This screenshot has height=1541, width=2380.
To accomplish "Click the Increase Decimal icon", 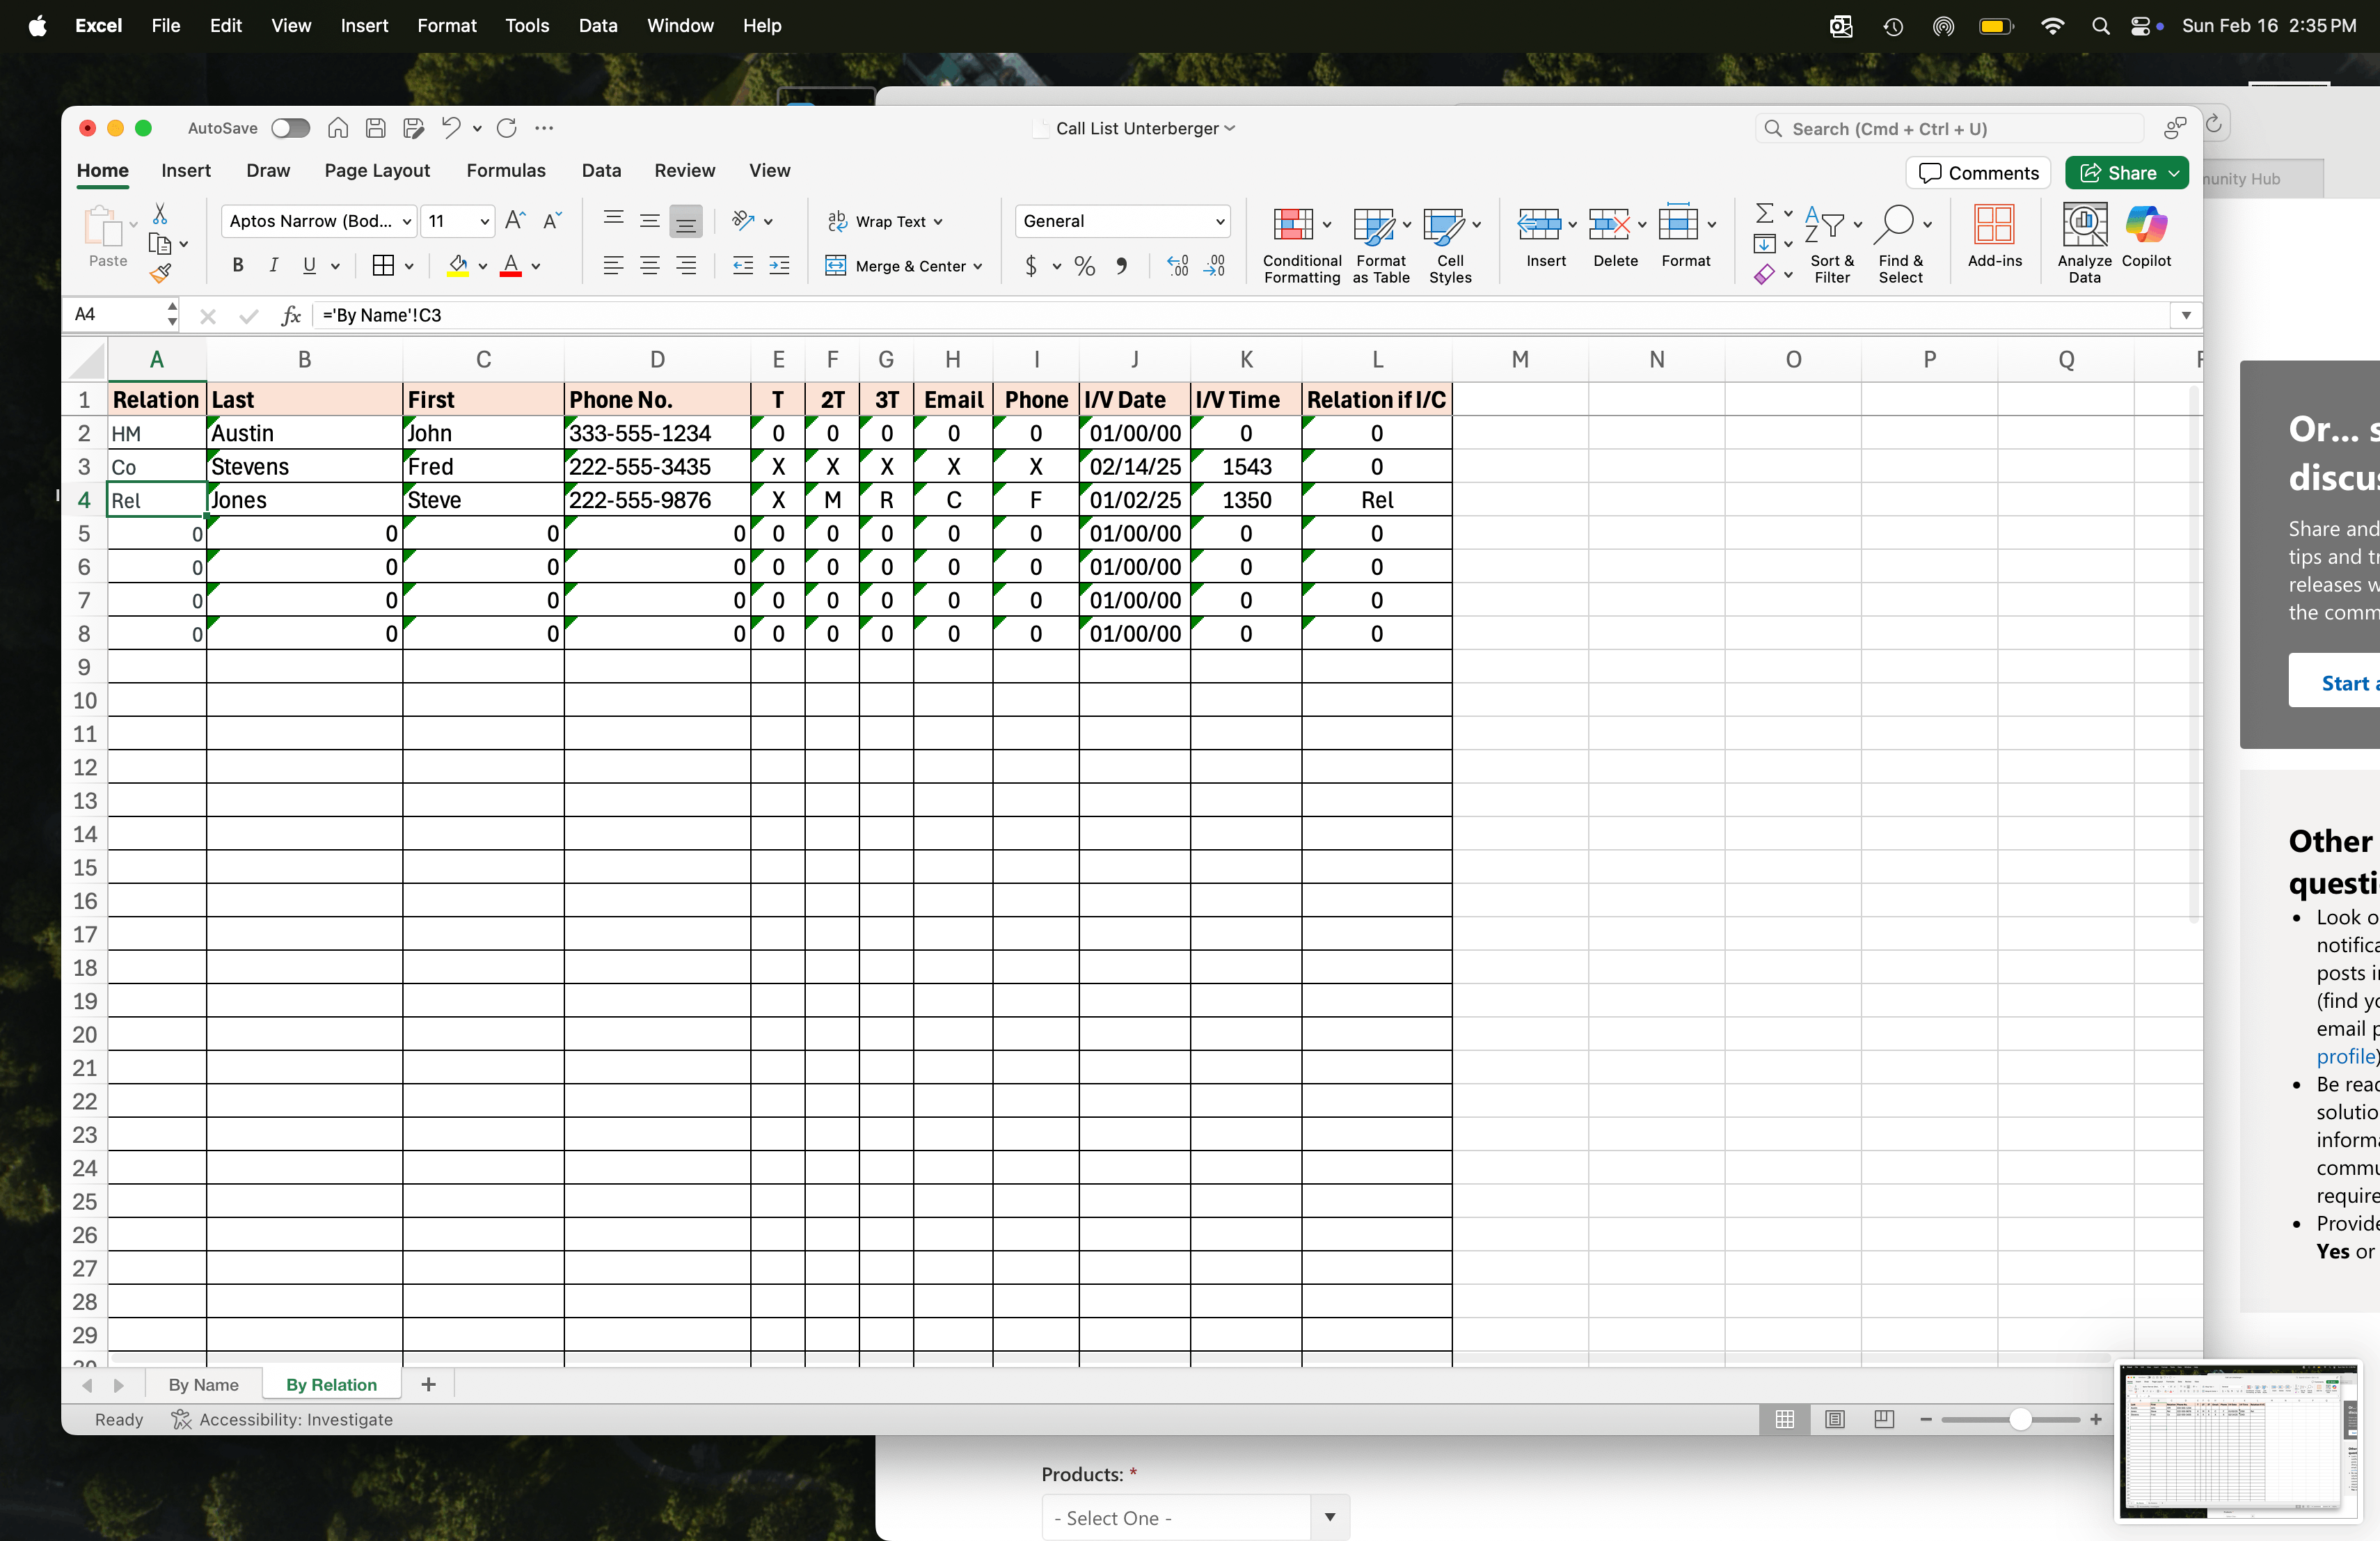I will (x=1178, y=266).
